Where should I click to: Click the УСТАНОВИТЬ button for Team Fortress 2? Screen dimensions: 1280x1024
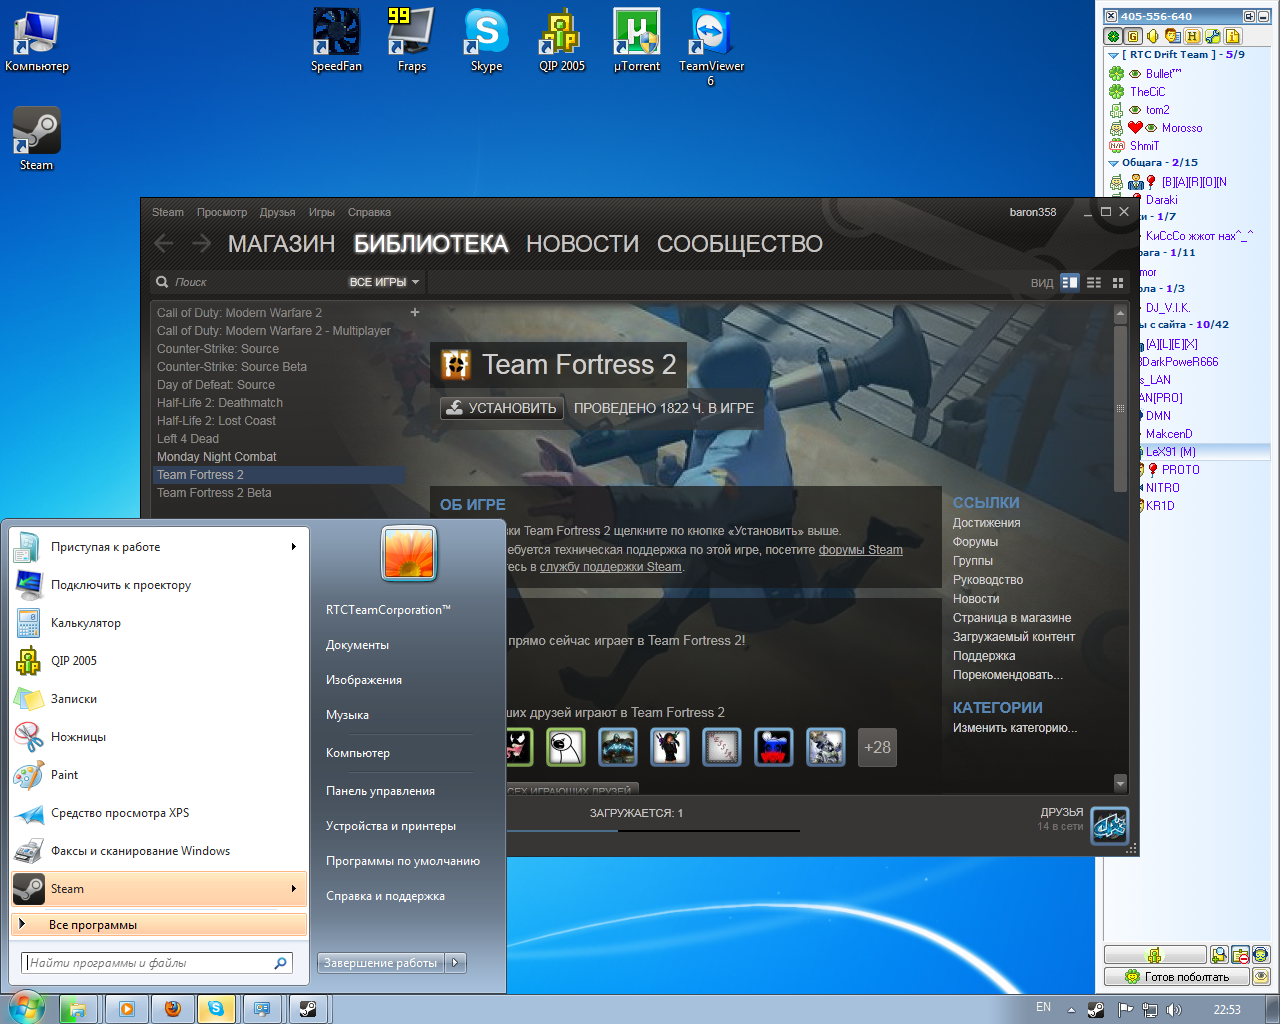(502, 408)
